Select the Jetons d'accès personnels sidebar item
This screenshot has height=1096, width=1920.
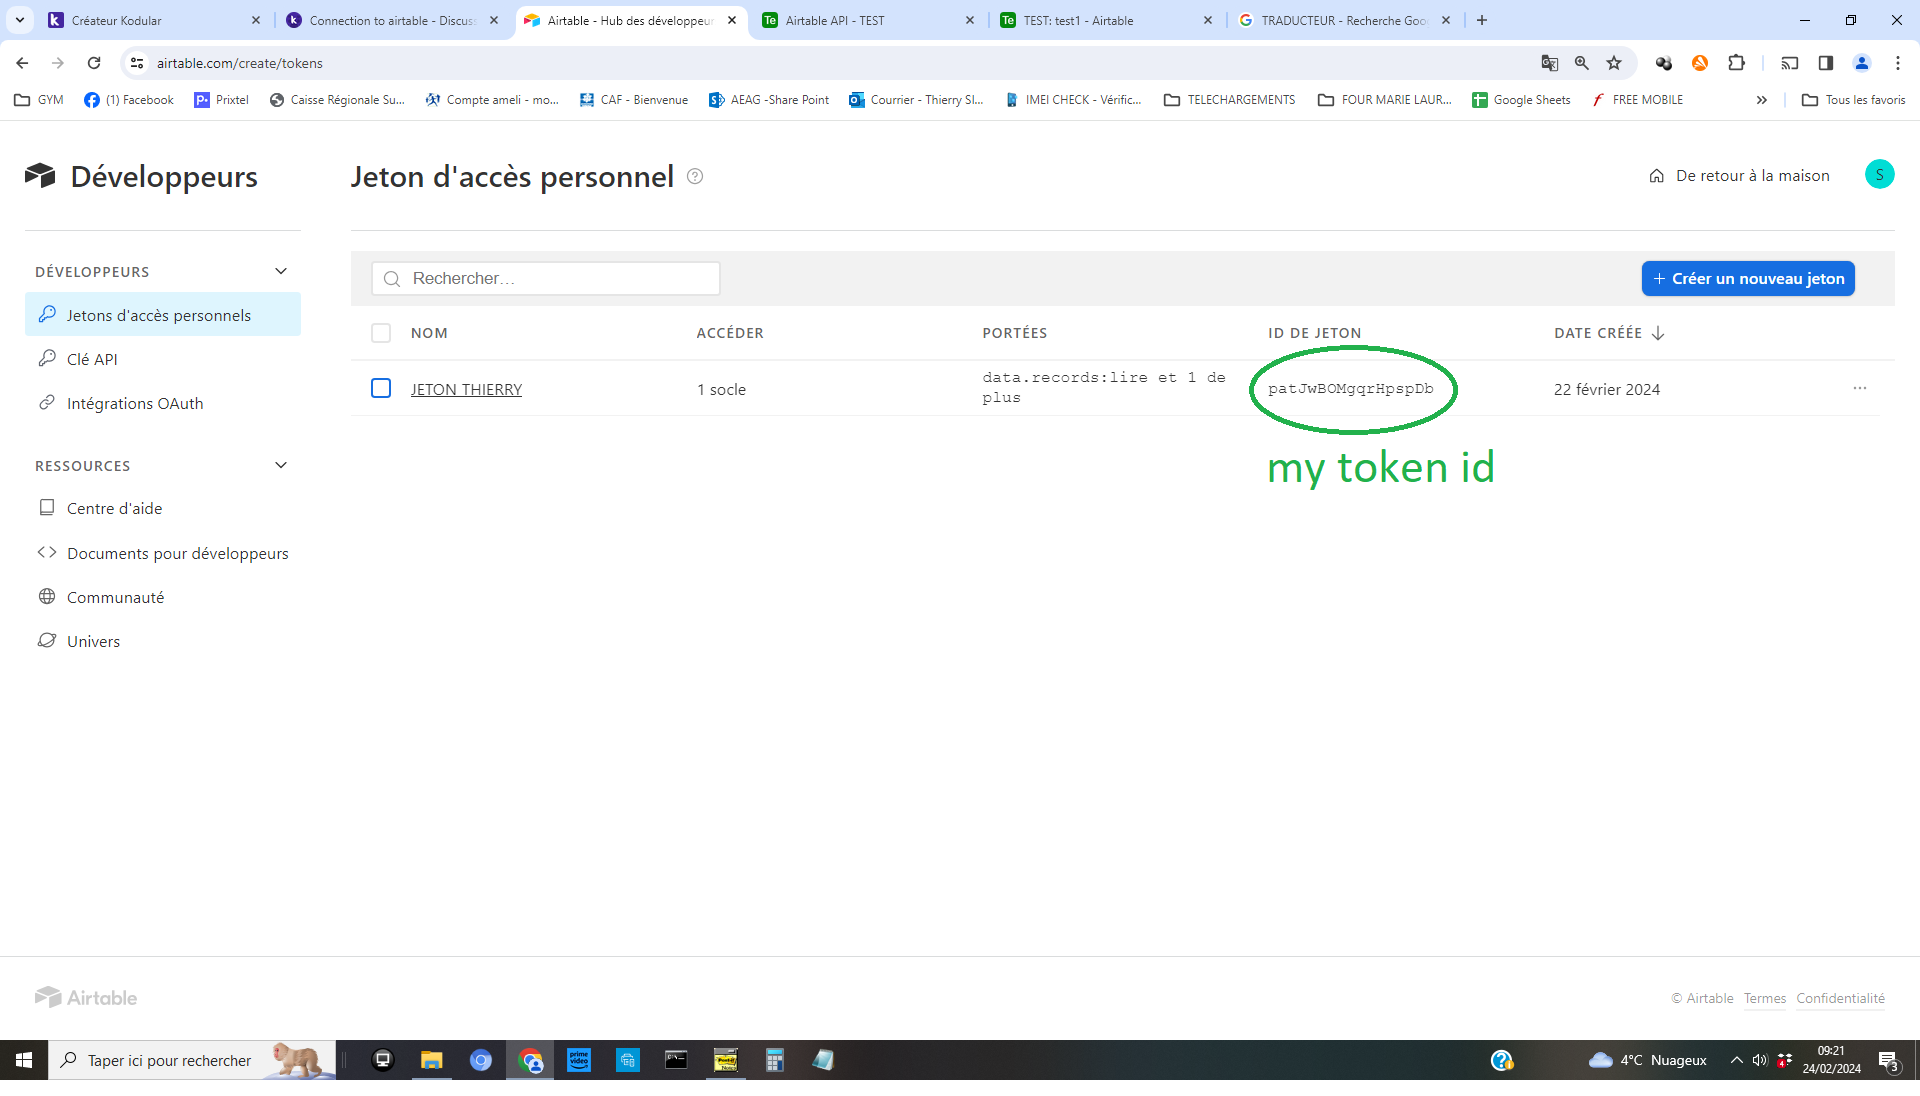pyautogui.click(x=158, y=314)
